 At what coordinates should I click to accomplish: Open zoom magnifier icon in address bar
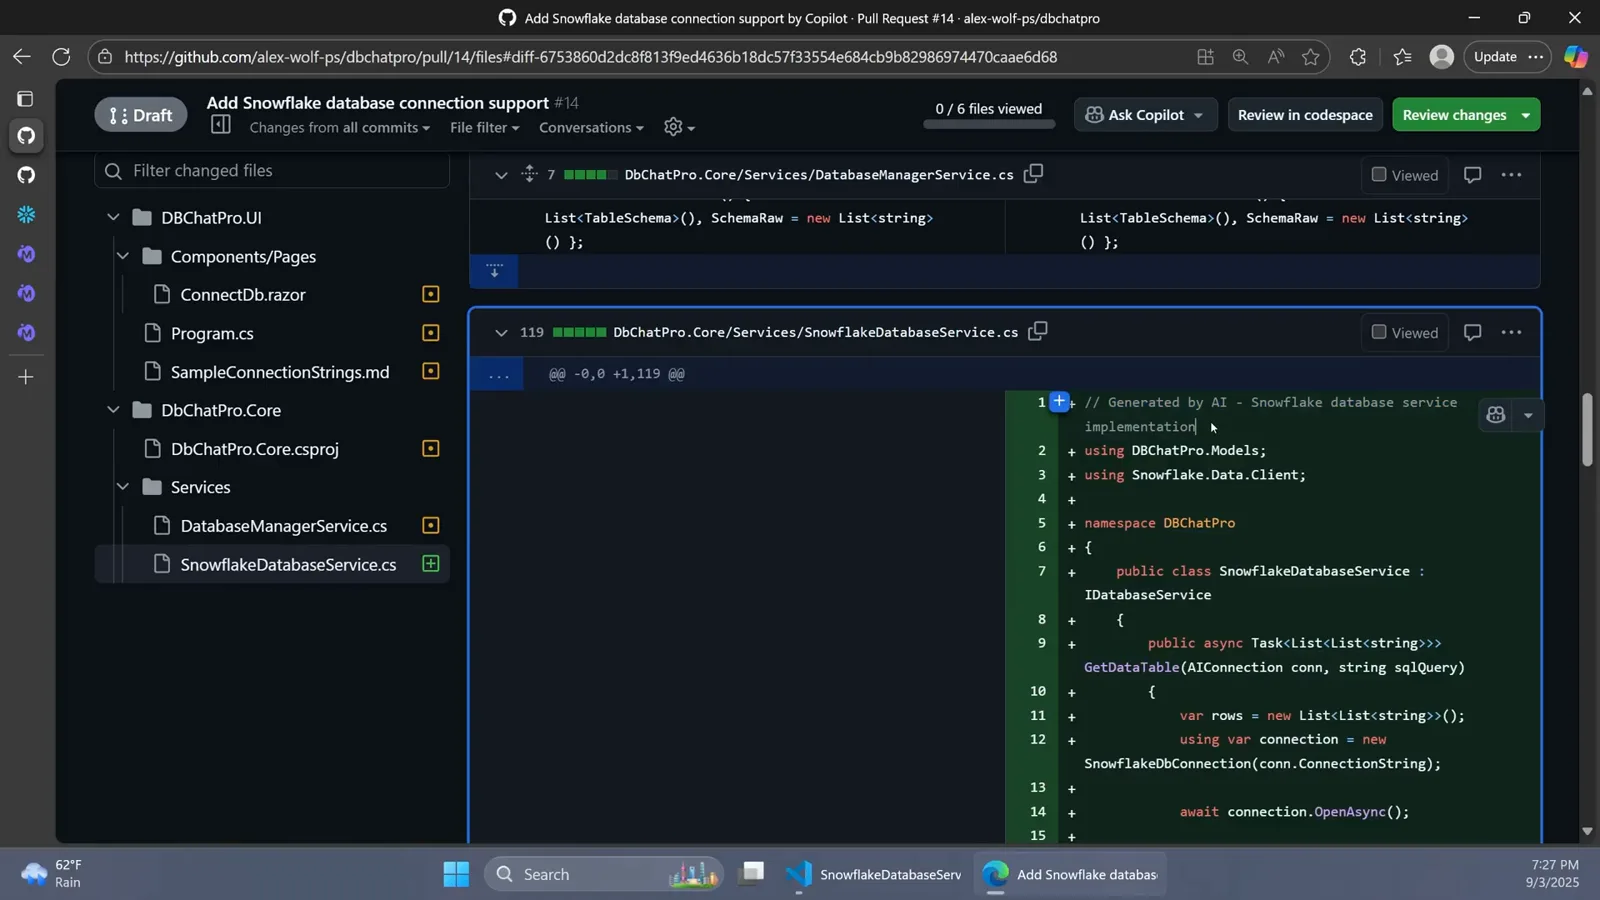tap(1240, 57)
